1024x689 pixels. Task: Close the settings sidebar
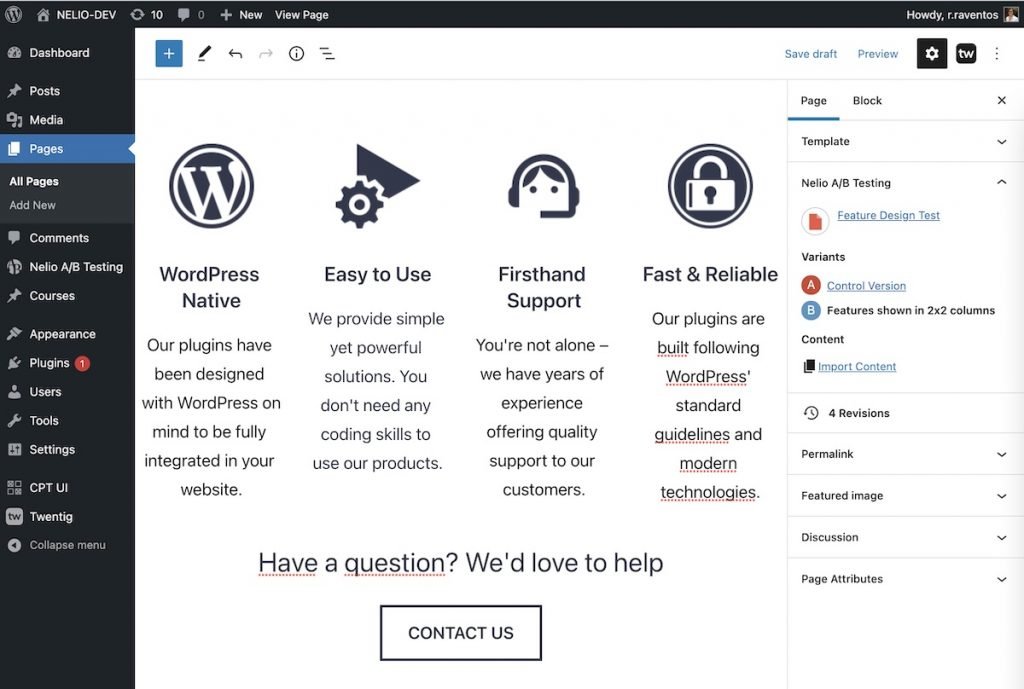coord(1002,101)
